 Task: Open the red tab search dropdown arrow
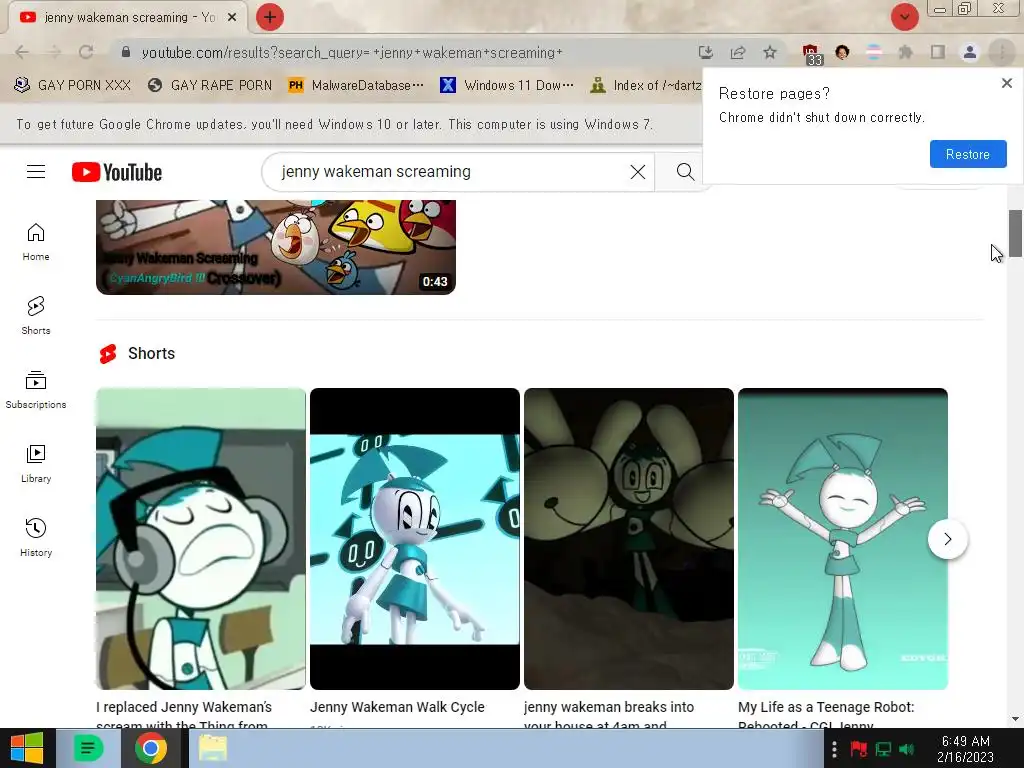(904, 17)
